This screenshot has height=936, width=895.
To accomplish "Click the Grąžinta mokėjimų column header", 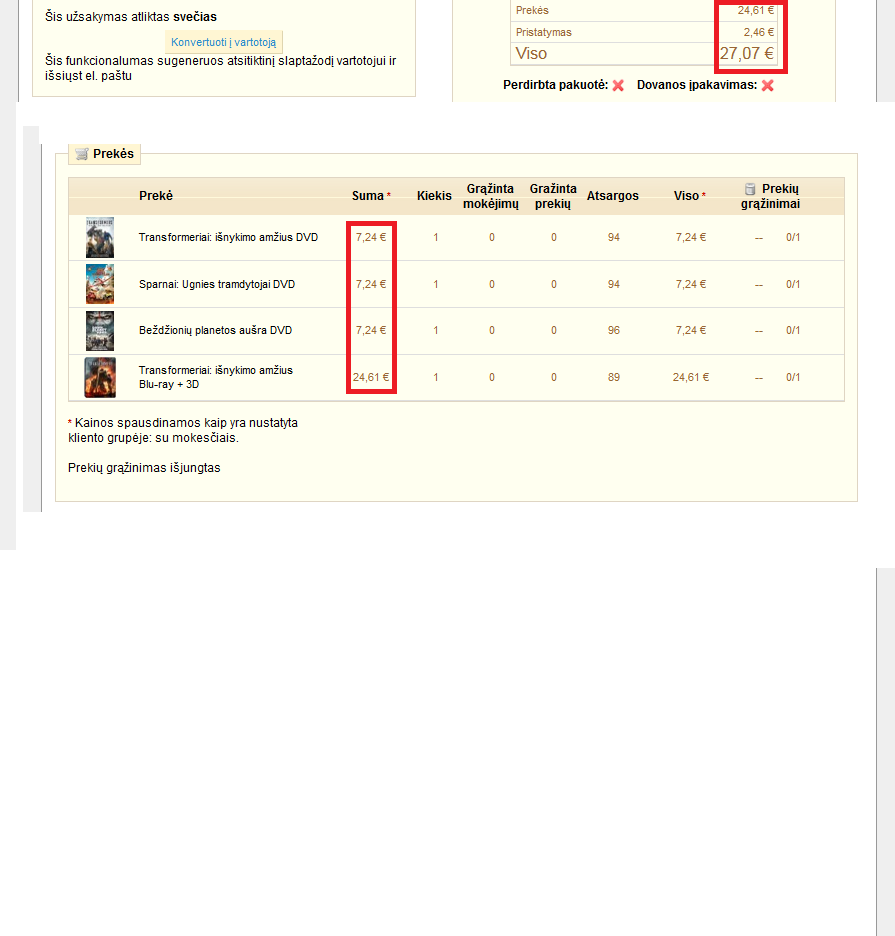I will click(x=491, y=196).
